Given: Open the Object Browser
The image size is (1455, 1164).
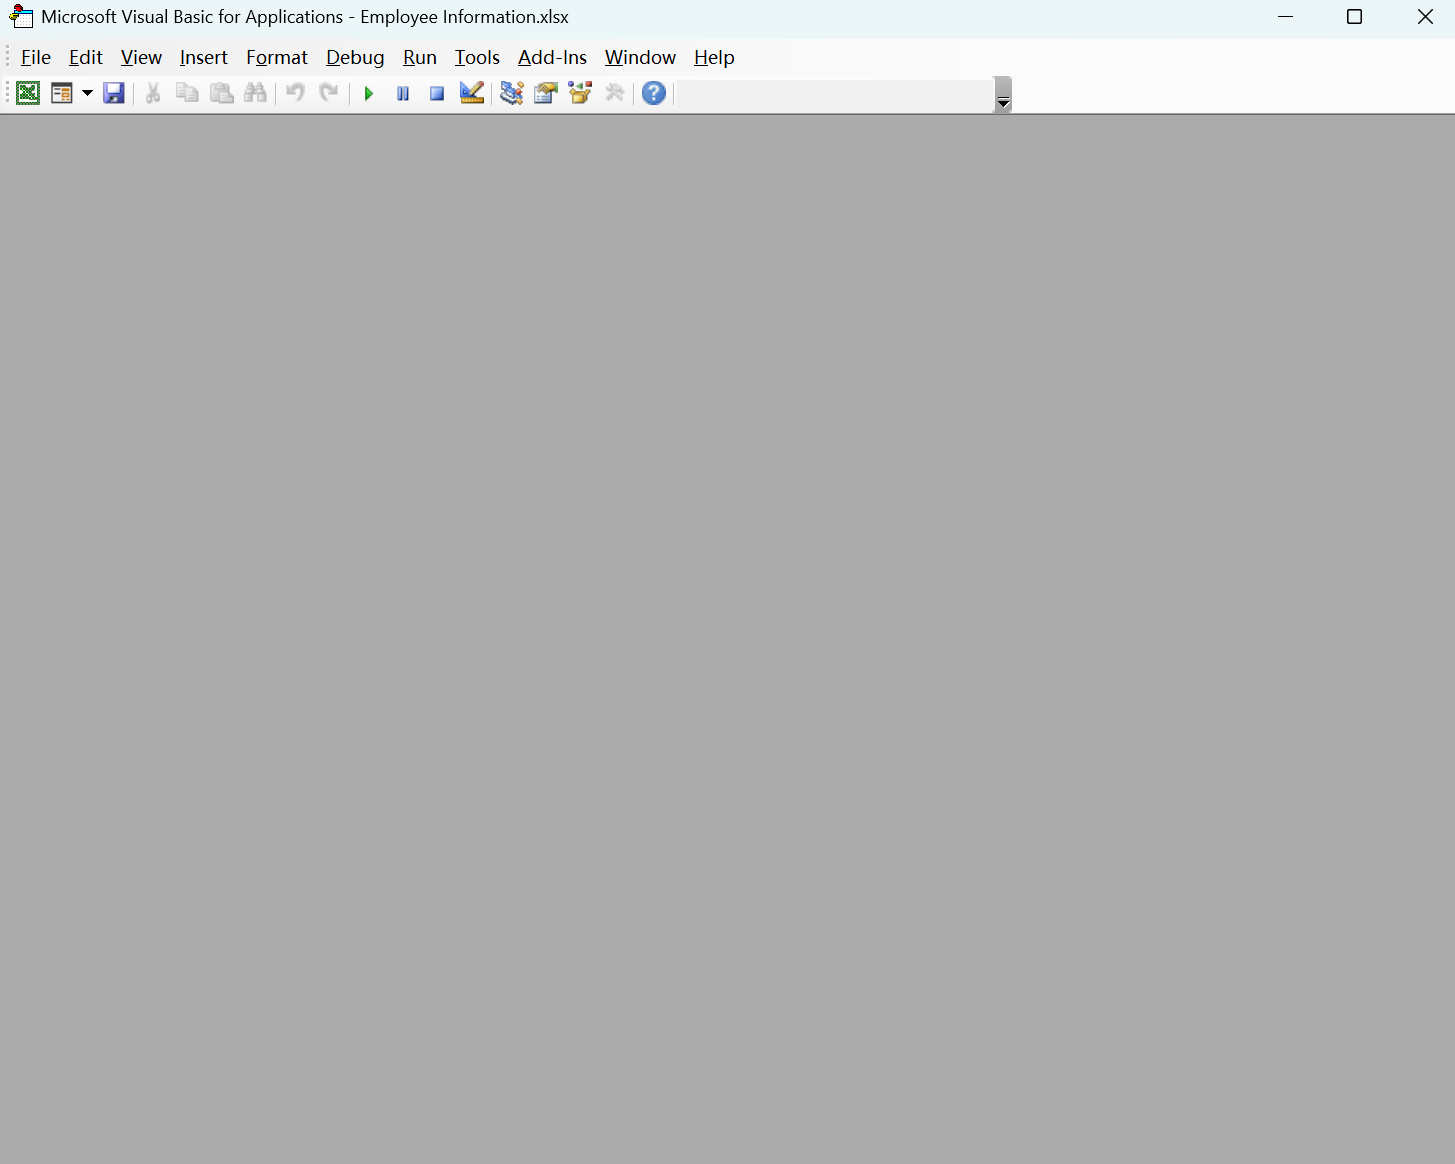Looking at the screenshot, I should 580,93.
